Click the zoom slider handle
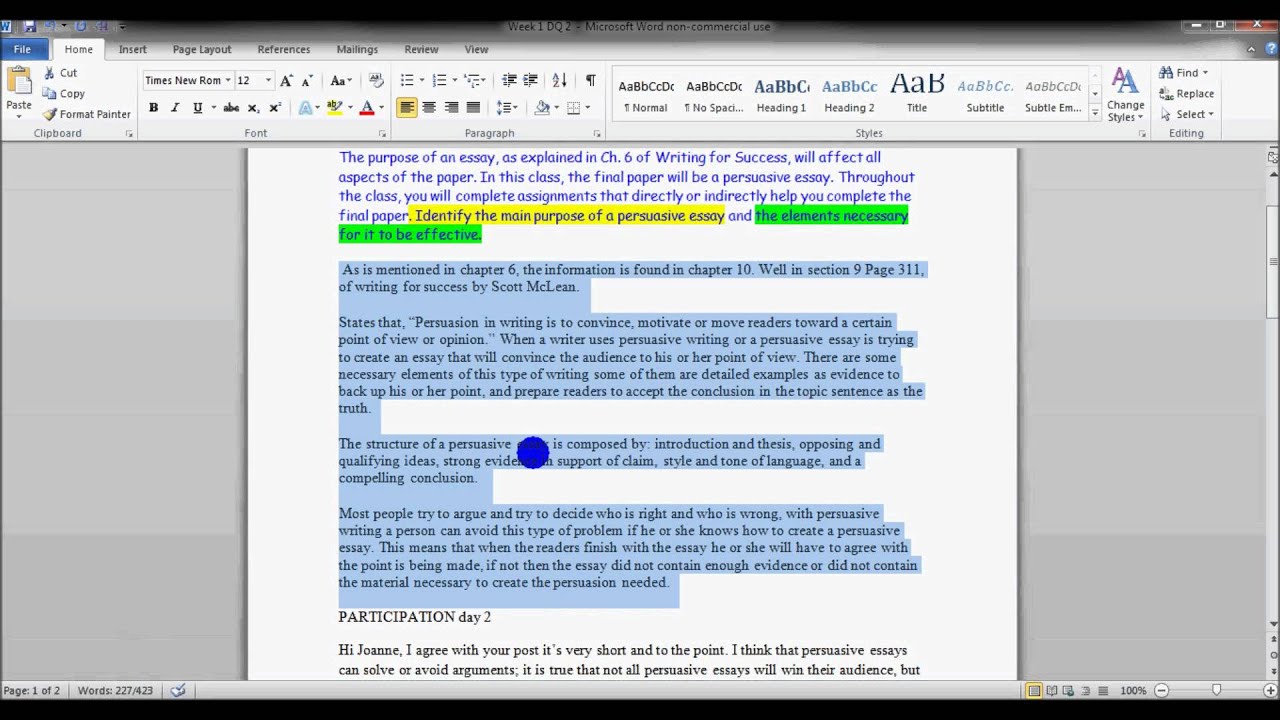1280x720 pixels. click(1216, 690)
